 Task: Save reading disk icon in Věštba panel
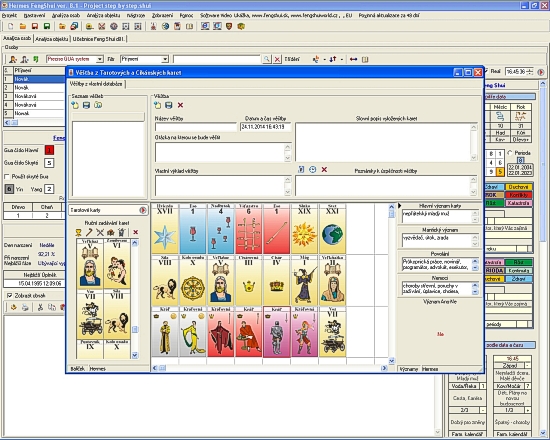pos(169,105)
